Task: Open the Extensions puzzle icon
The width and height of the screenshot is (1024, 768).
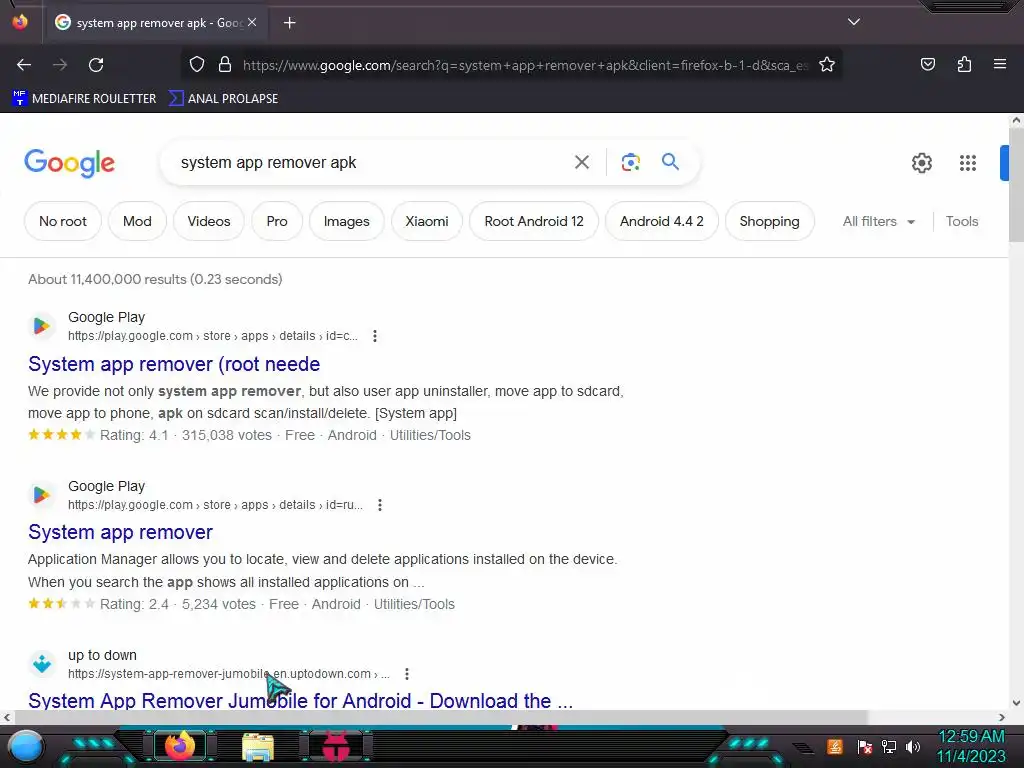Action: pos(964,64)
